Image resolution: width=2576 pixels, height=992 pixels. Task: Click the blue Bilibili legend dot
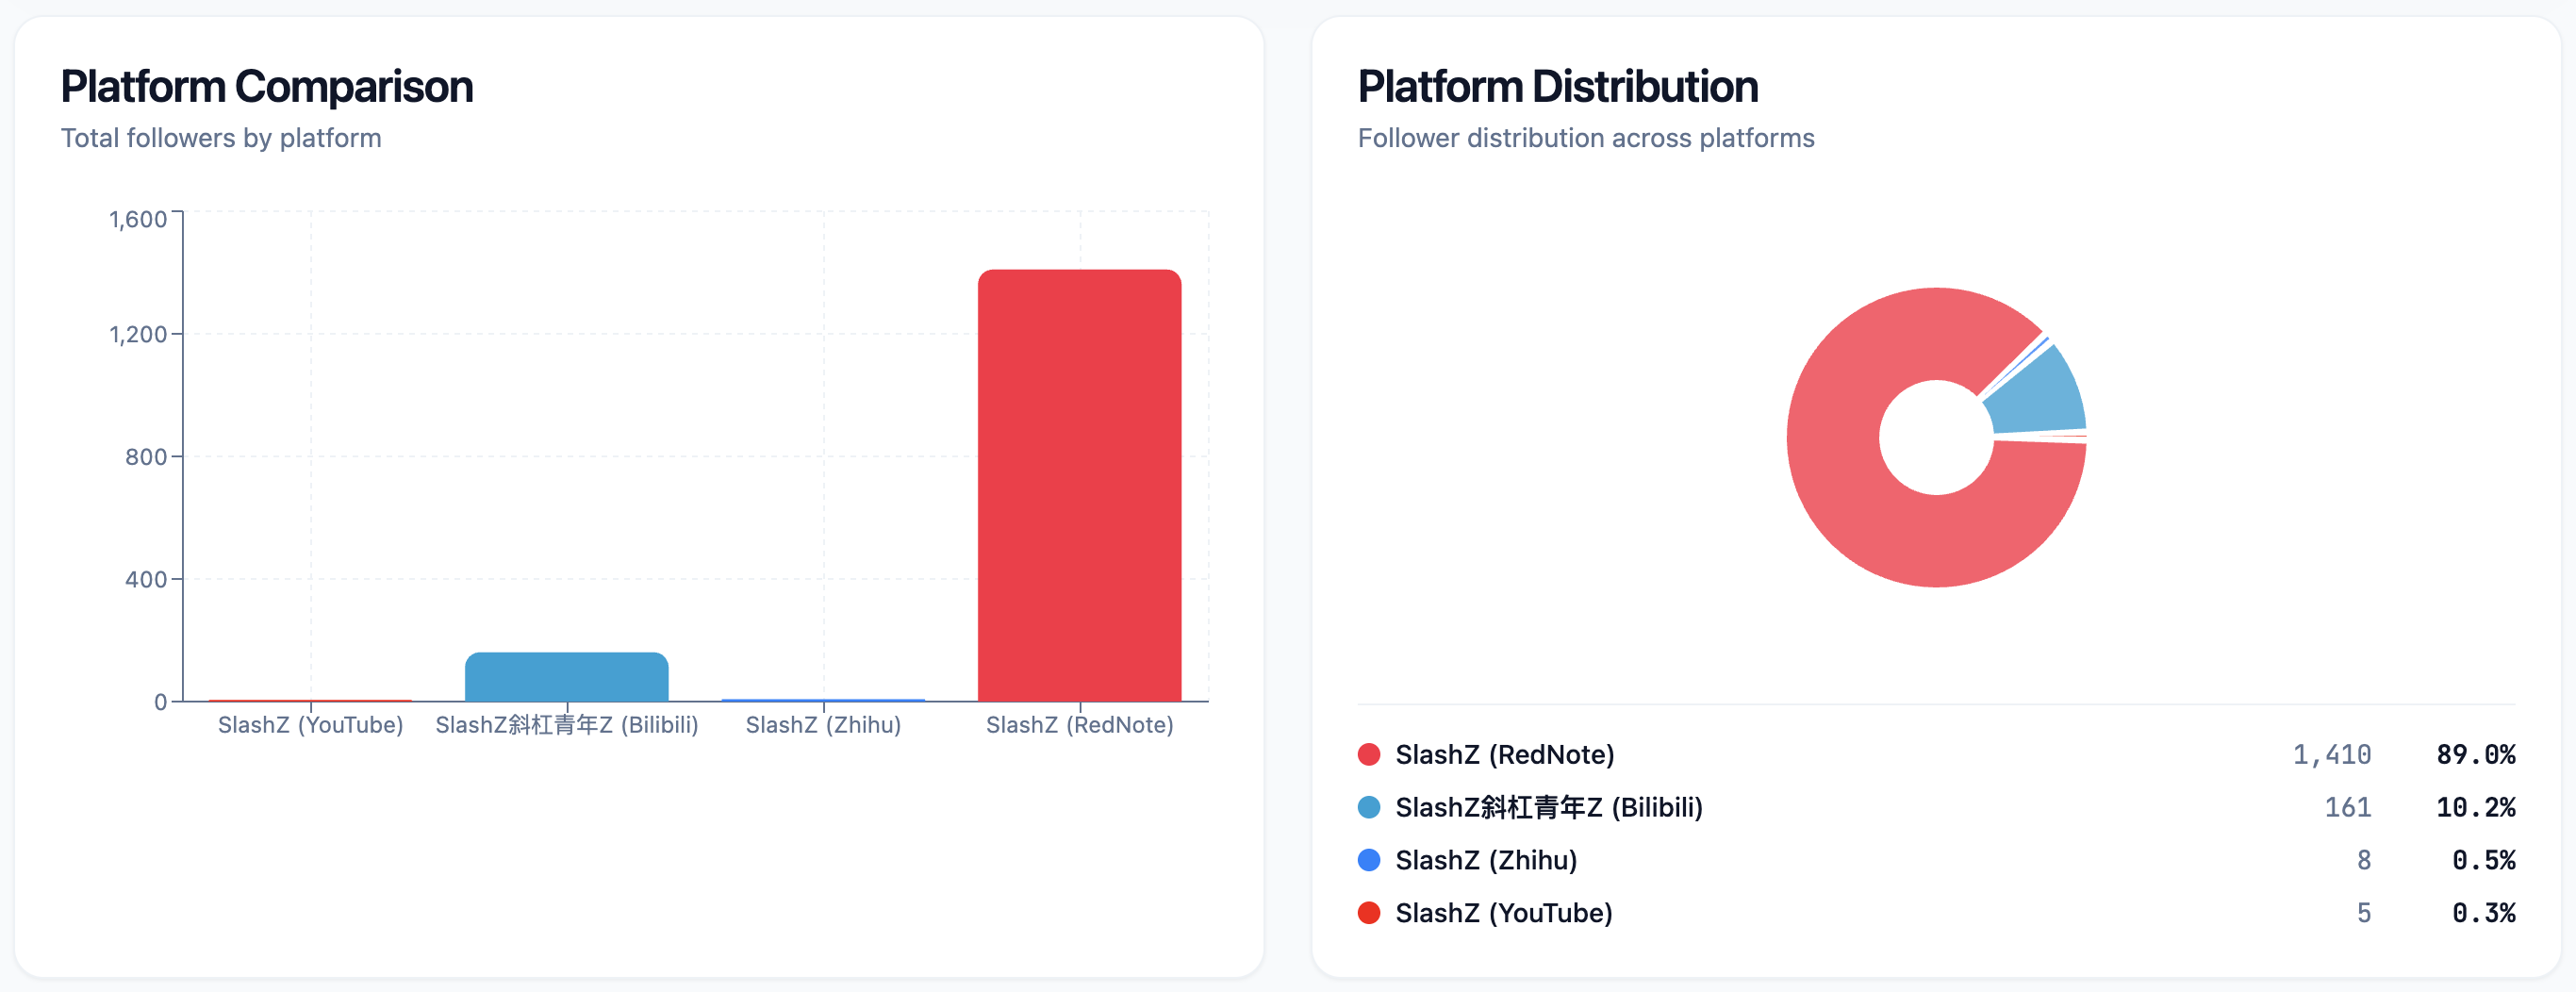click(1369, 808)
